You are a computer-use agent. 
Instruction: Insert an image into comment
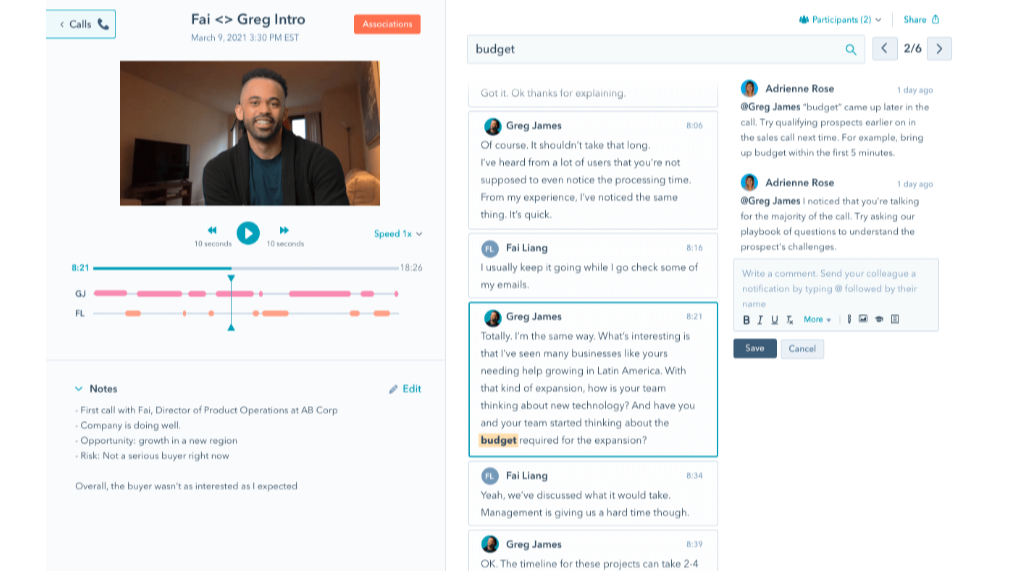(x=863, y=319)
